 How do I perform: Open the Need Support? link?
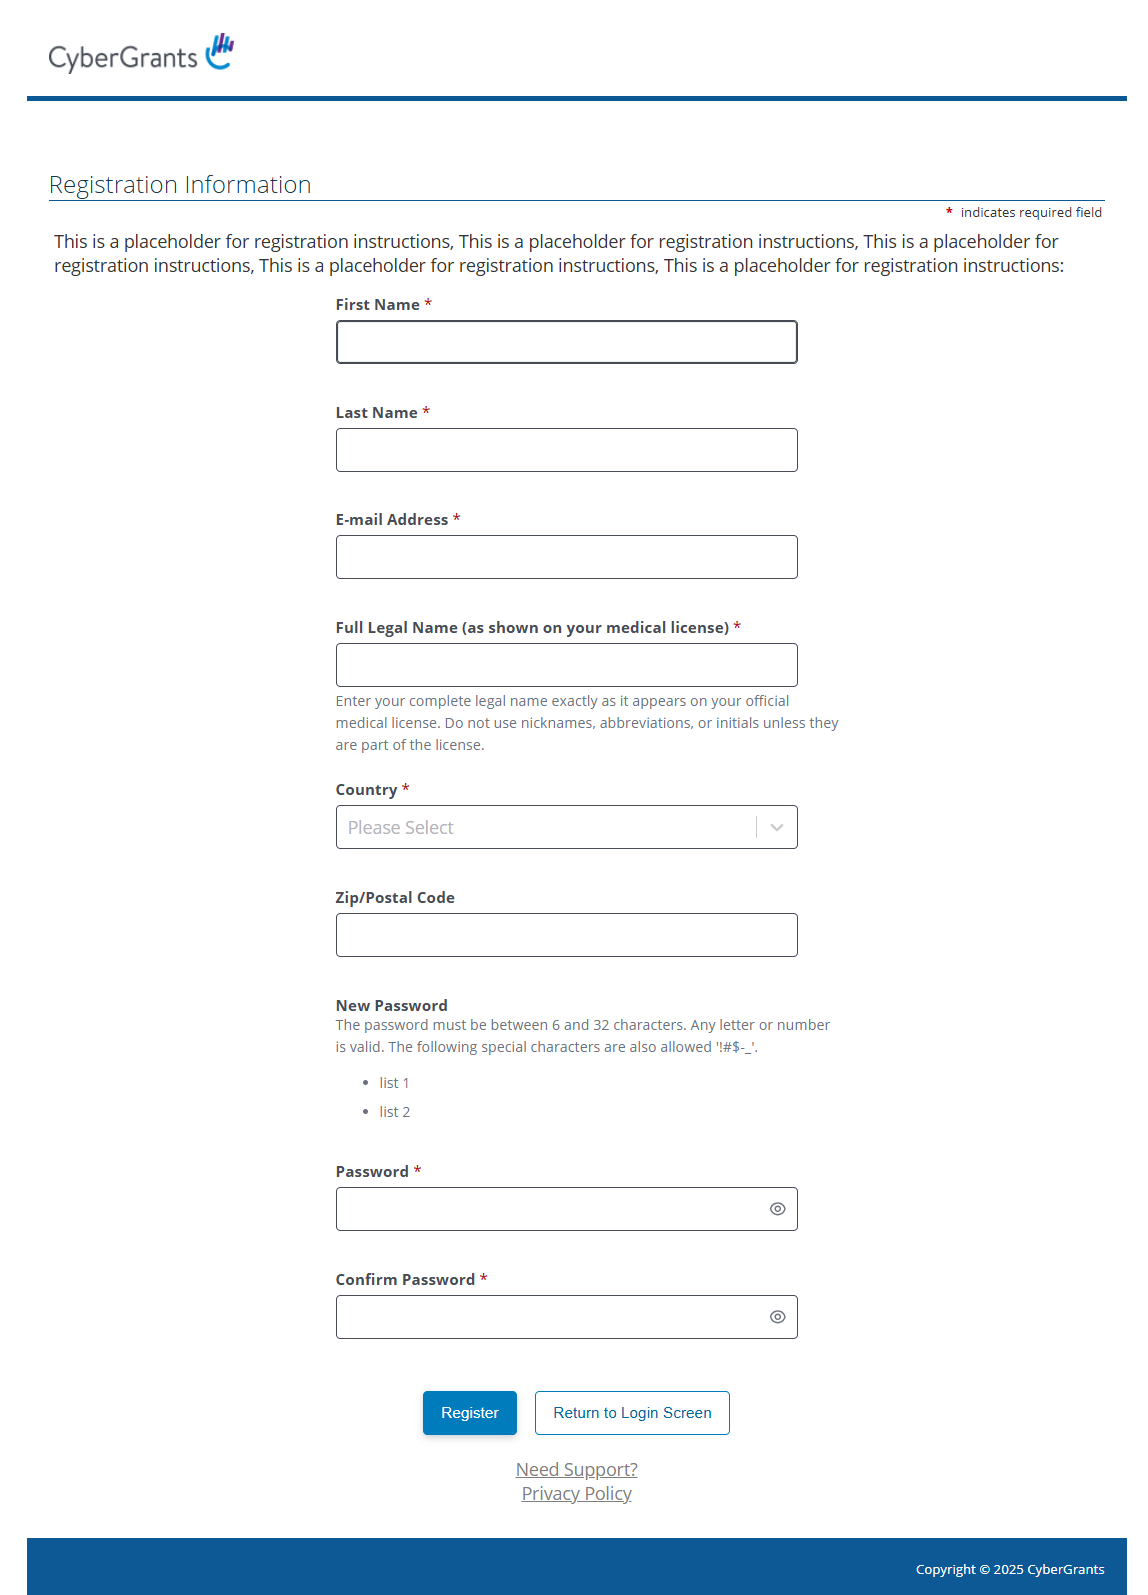[577, 1469]
